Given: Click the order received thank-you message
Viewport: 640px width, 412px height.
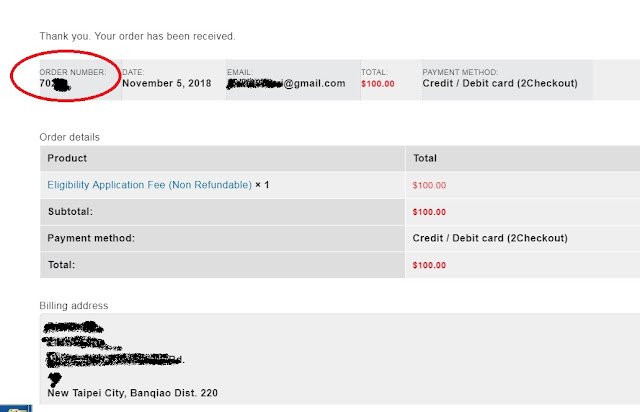Looking at the screenshot, I should point(137,36).
